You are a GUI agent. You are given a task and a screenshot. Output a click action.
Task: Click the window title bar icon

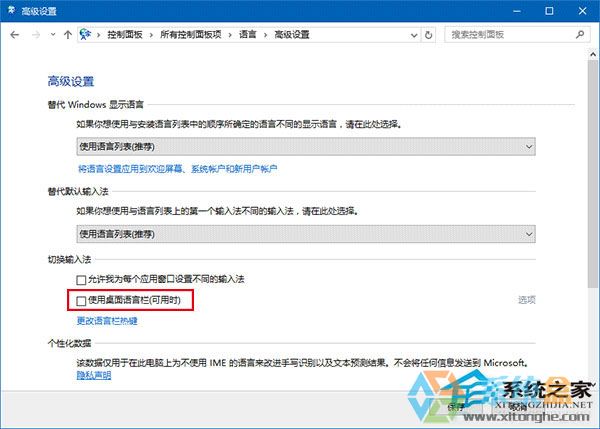tap(11, 10)
